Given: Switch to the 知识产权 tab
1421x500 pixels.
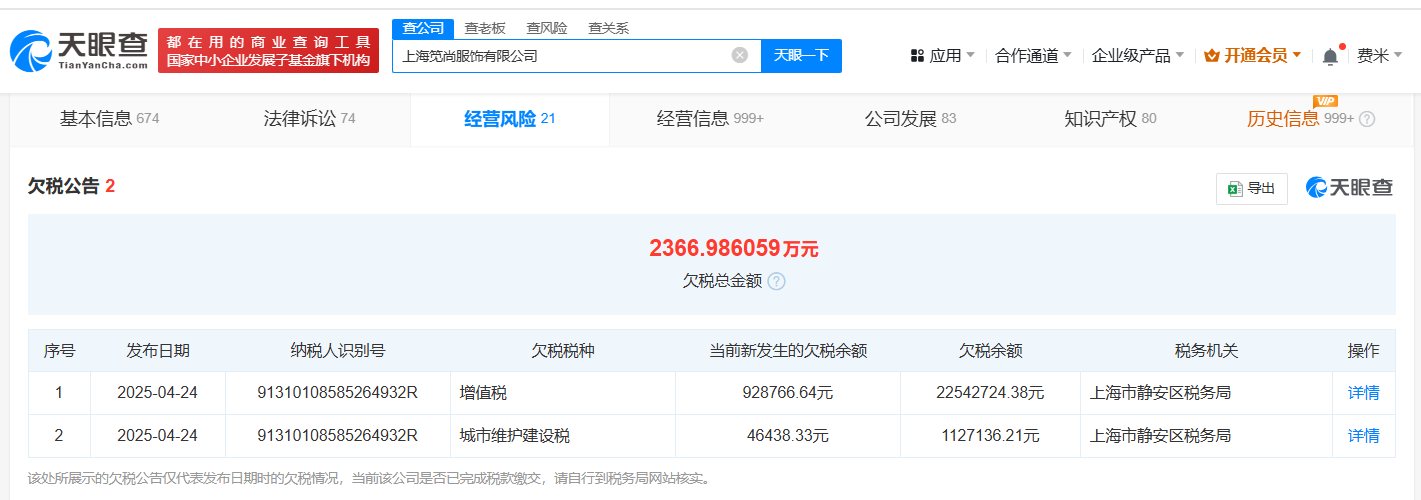Looking at the screenshot, I should [1110, 119].
